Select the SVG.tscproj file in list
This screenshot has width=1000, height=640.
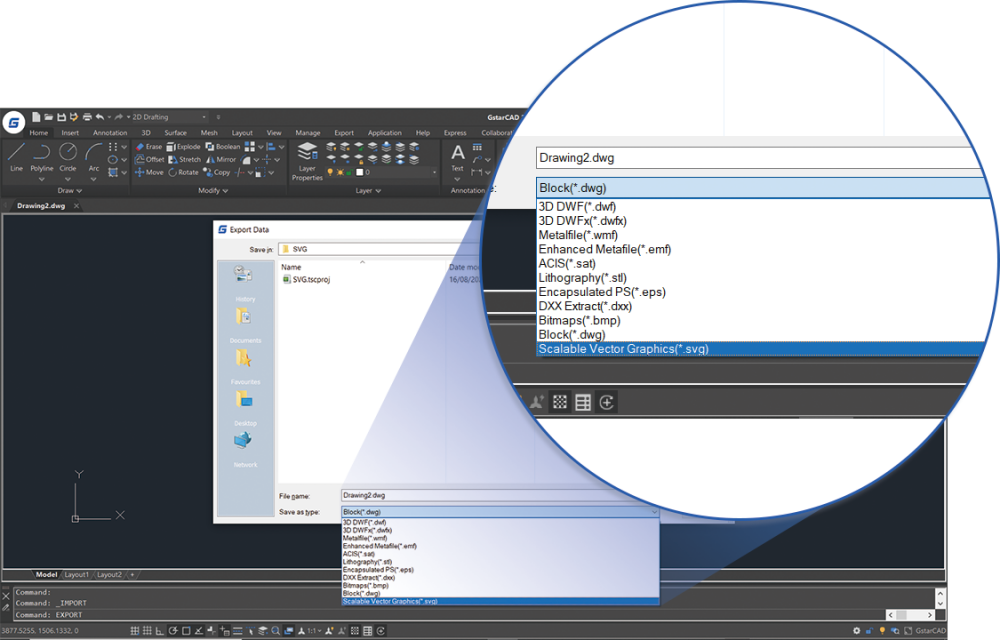pos(306,279)
